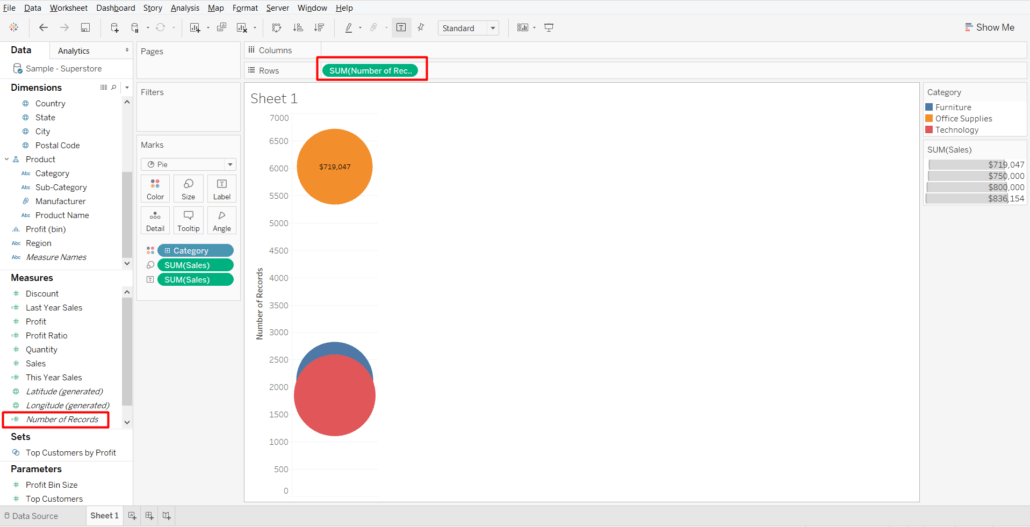Viewport: 1030px width, 527px height.
Task: Click the SUM(Number of Rec.. pill in Rows
Action: (370, 70)
